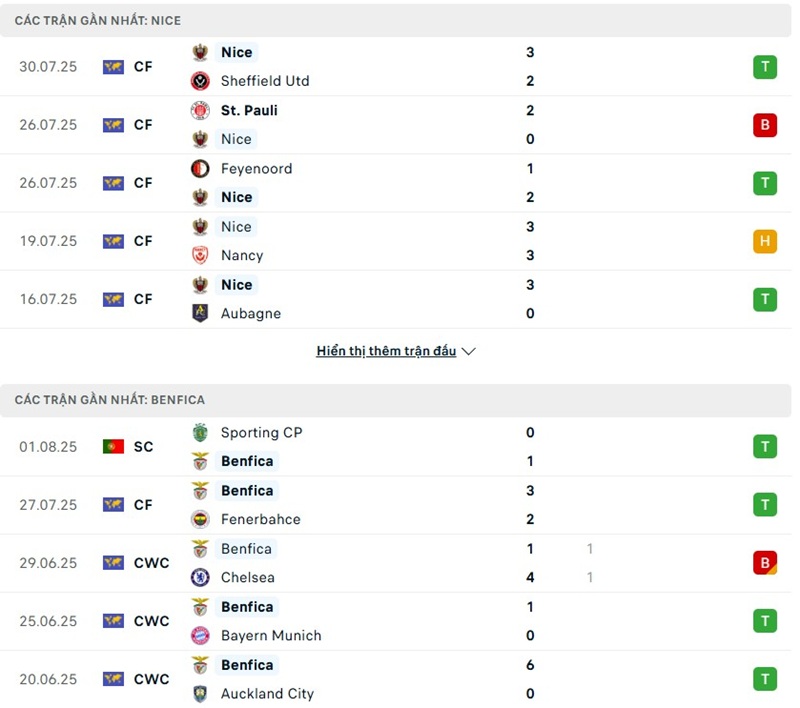This screenshot has height=708, width=800.
Task: Click the Portugal flag beside SC
Action: [113, 447]
